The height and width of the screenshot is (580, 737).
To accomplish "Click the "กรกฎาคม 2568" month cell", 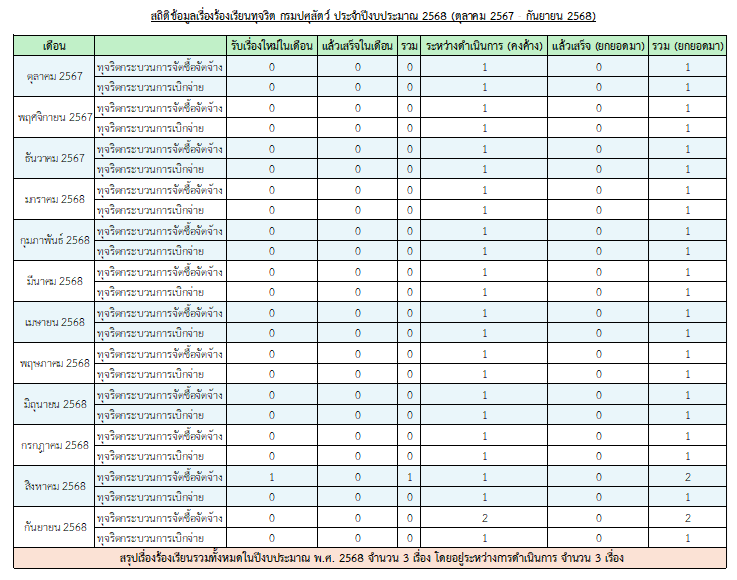I will point(54,445).
